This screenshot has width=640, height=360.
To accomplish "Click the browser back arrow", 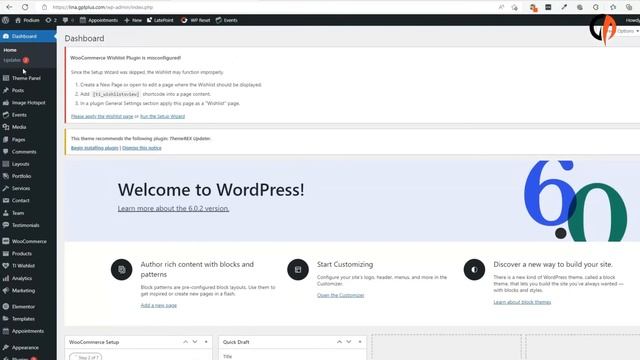I will 9,7.
